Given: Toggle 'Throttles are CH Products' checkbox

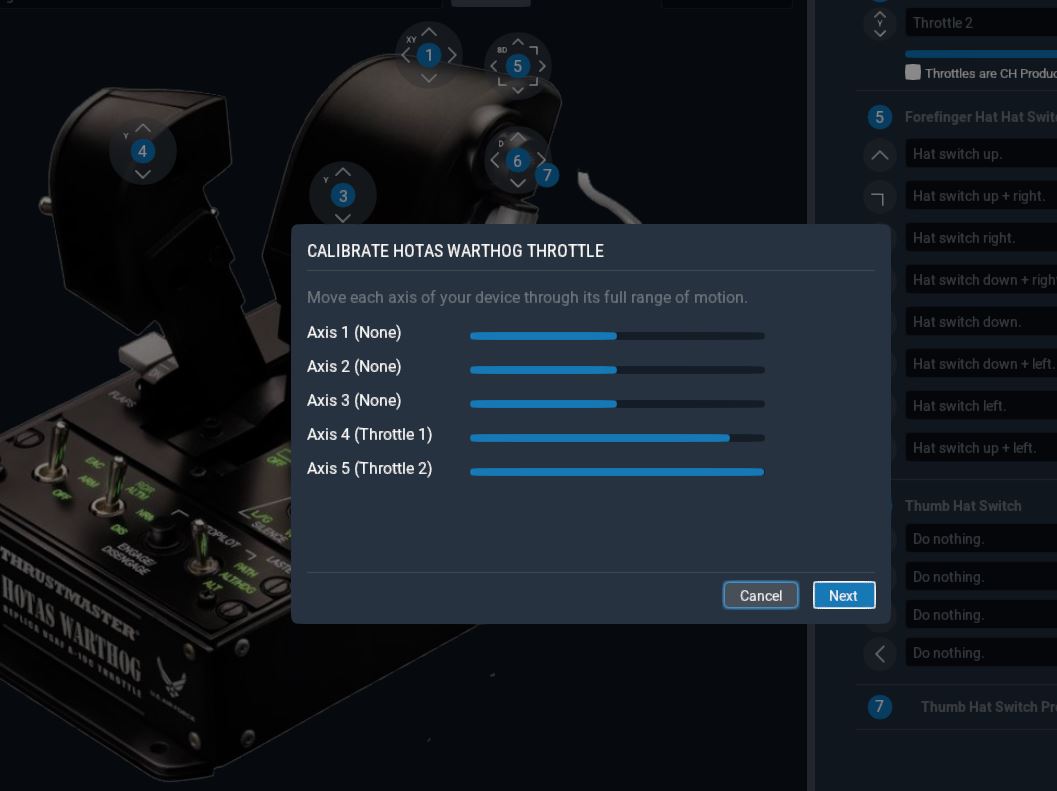Looking at the screenshot, I should coord(913,72).
